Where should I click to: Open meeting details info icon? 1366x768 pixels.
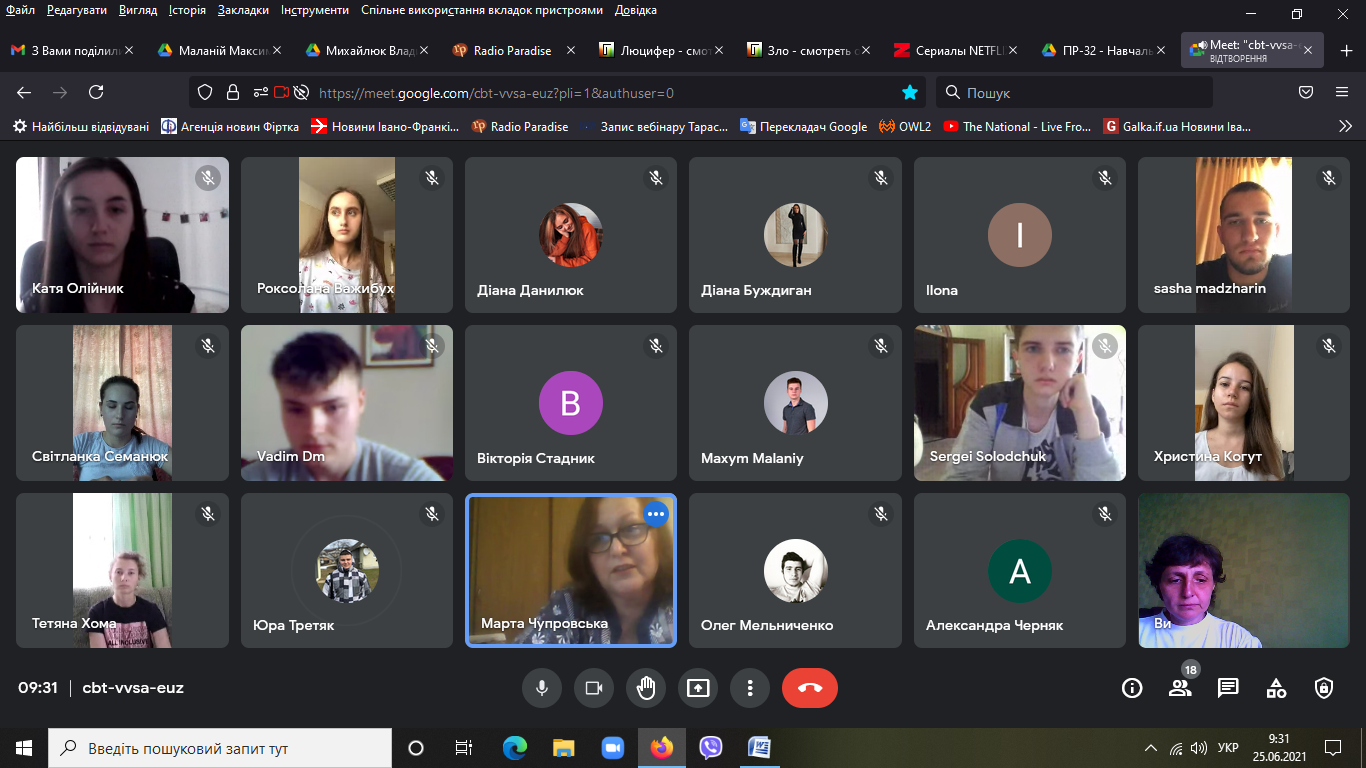[1132, 688]
